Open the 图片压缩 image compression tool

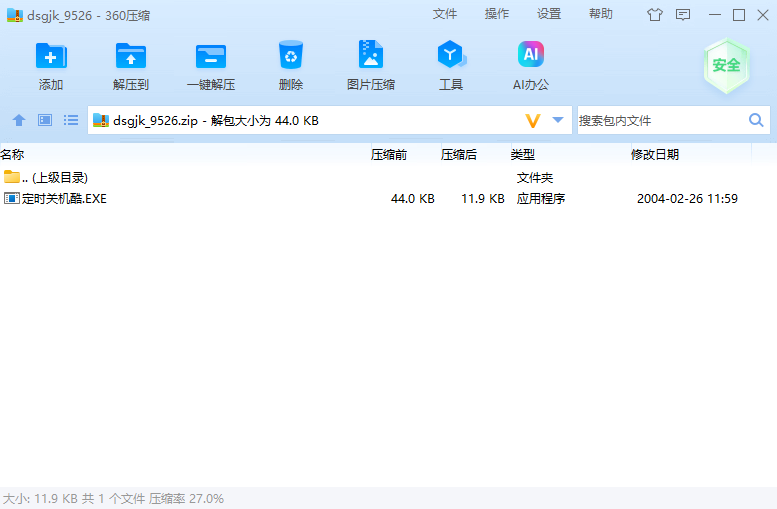(371, 55)
